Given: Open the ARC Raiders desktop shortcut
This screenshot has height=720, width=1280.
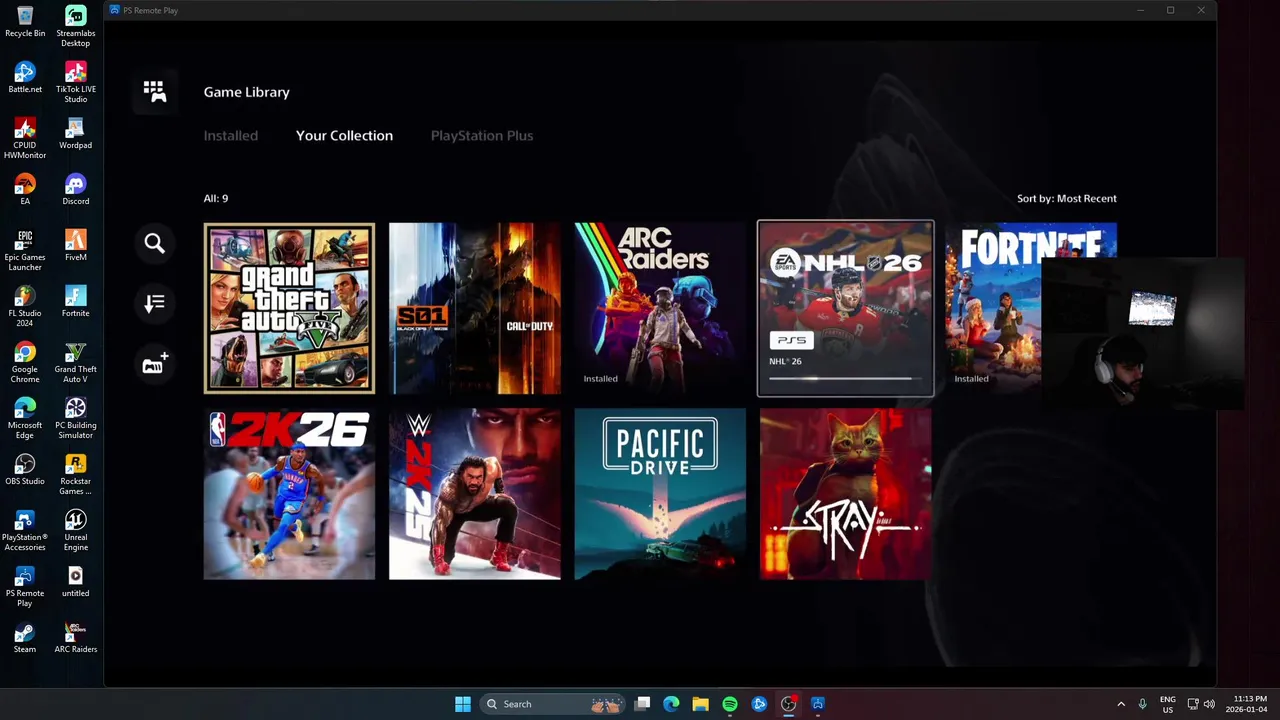Looking at the screenshot, I should tap(75, 638).
